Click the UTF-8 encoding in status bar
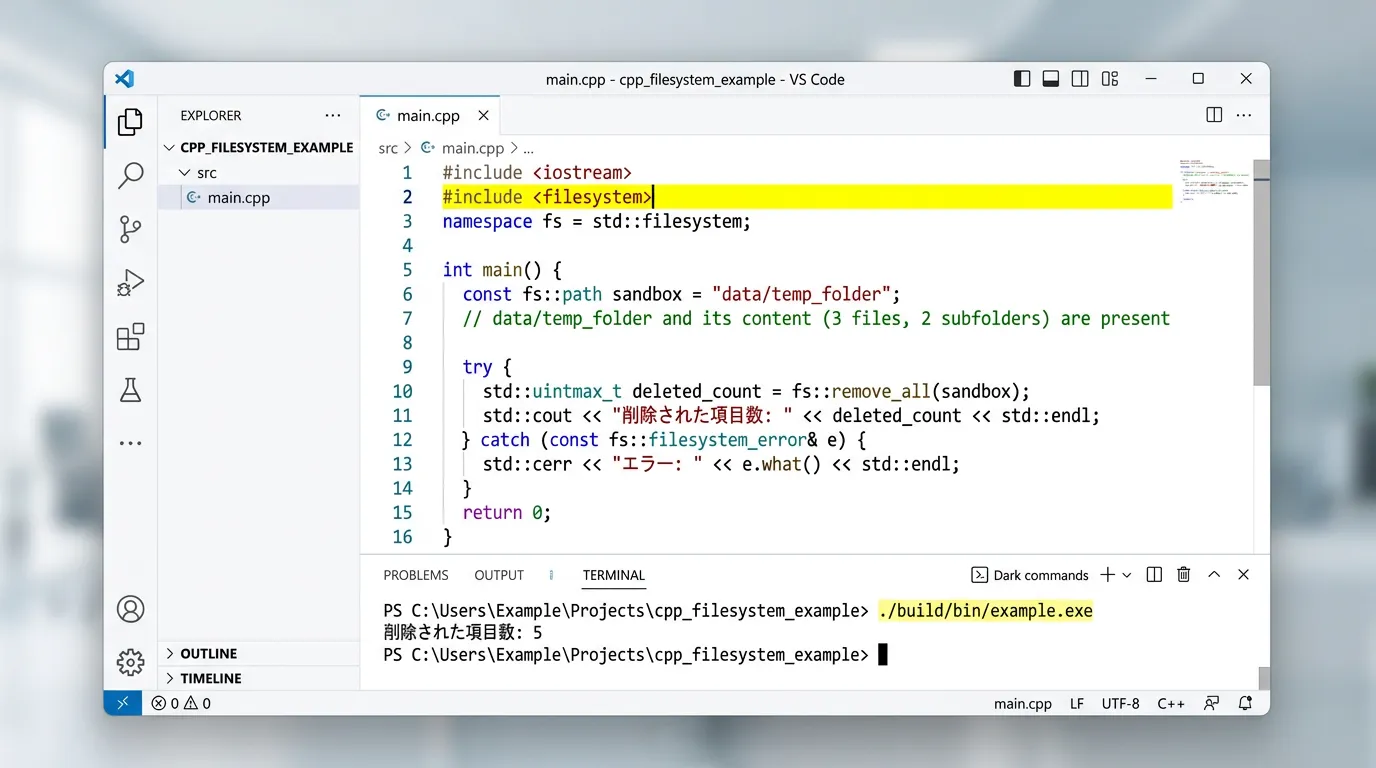Viewport: 1376px width, 768px height. point(1120,703)
